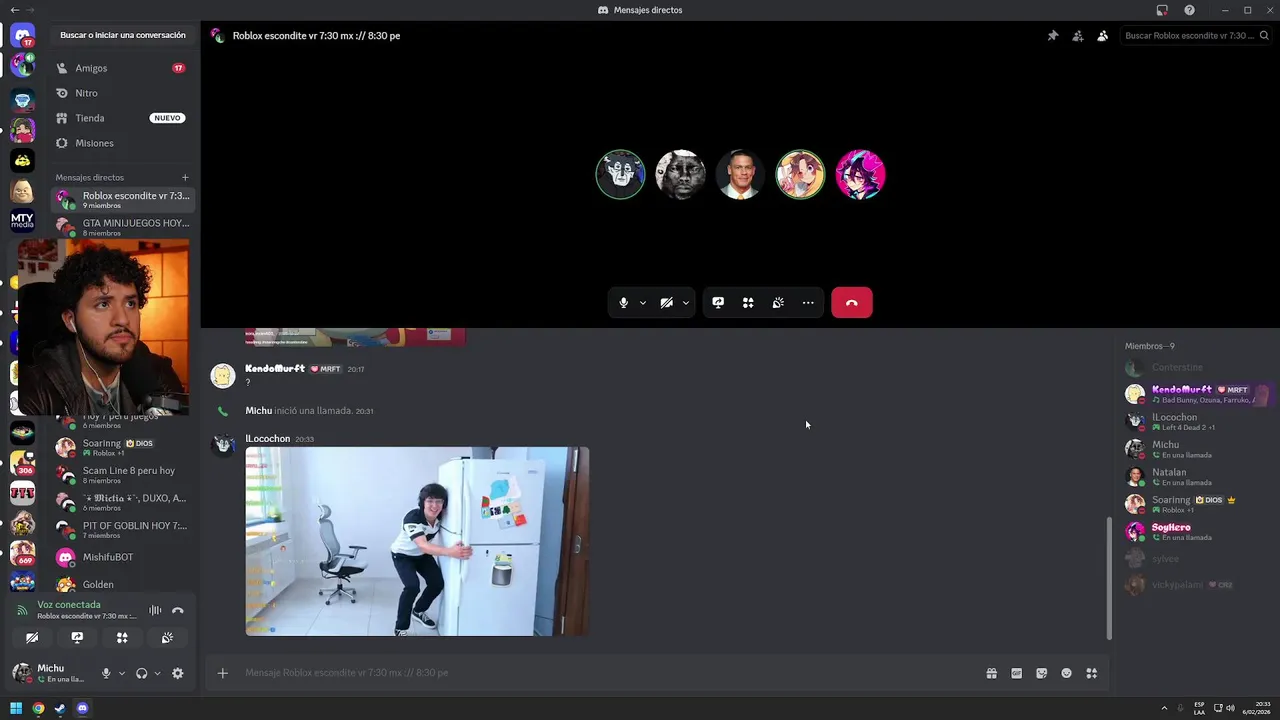Screen dimensions: 1280x720
Task: Hang up with the red disconnect button
Action: coord(852,303)
